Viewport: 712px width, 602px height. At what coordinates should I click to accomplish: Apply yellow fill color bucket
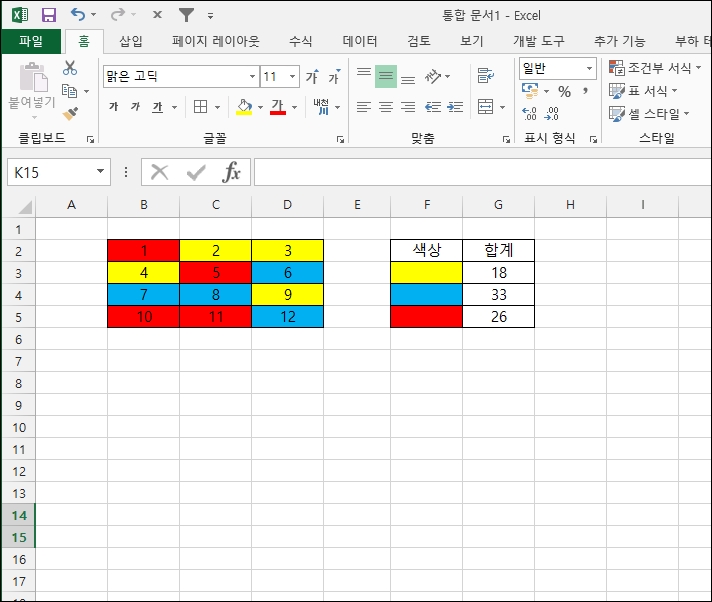[x=244, y=107]
